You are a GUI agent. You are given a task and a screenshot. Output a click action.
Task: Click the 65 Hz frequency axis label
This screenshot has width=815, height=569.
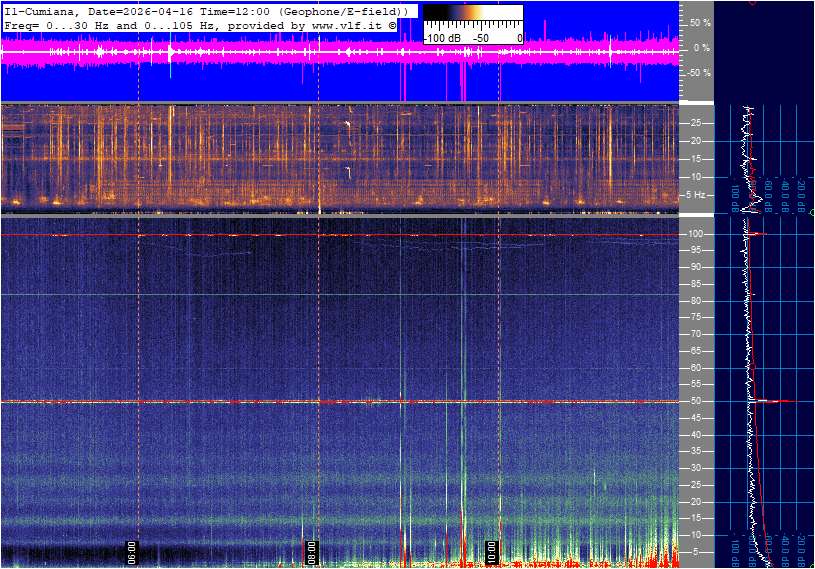click(695, 351)
